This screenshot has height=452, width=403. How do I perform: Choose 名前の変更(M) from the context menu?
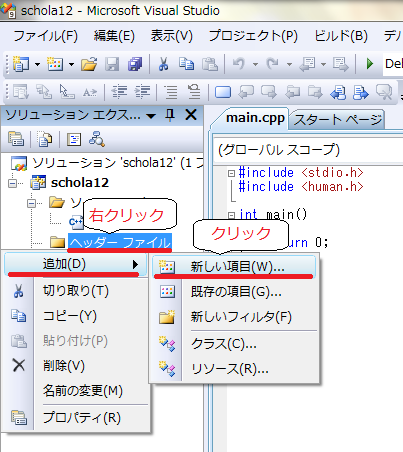(x=76, y=390)
